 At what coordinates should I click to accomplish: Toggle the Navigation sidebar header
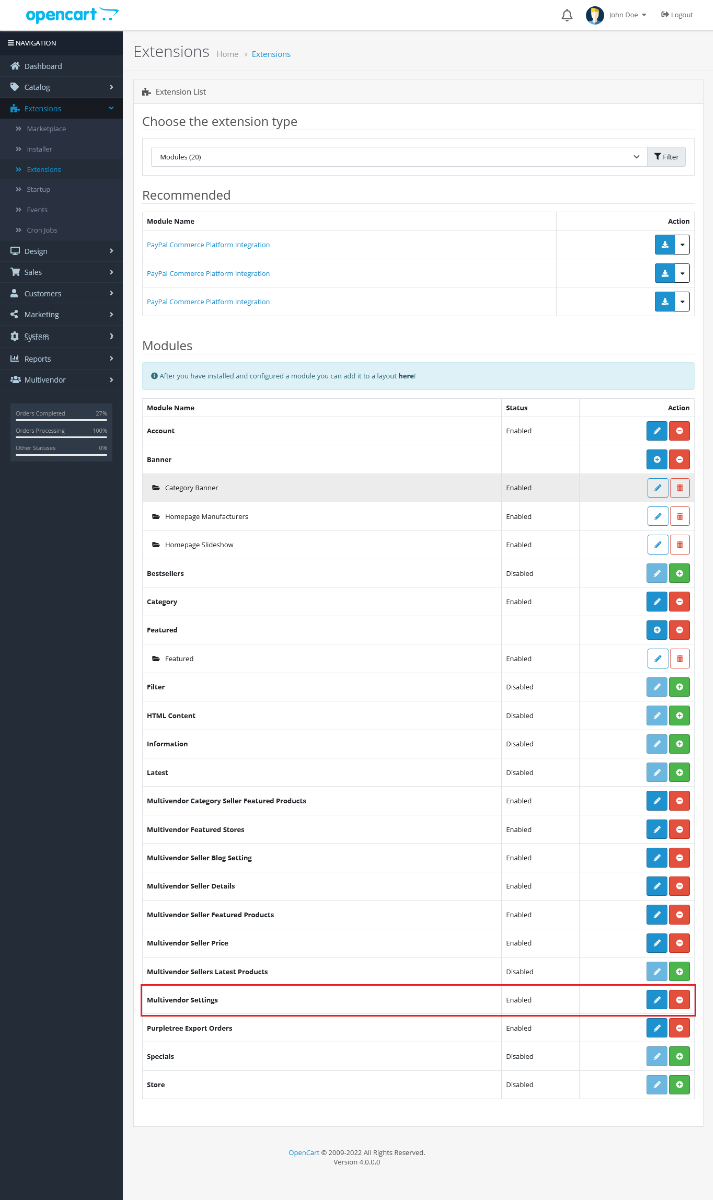coord(61,43)
